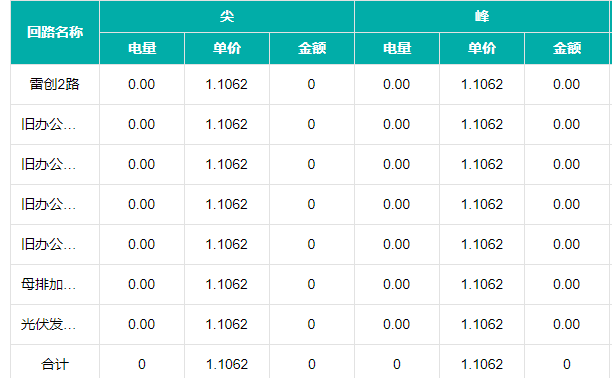The width and height of the screenshot is (612, 378).
Task: Click the 合计 row label
Action: (x=55, y=364)
